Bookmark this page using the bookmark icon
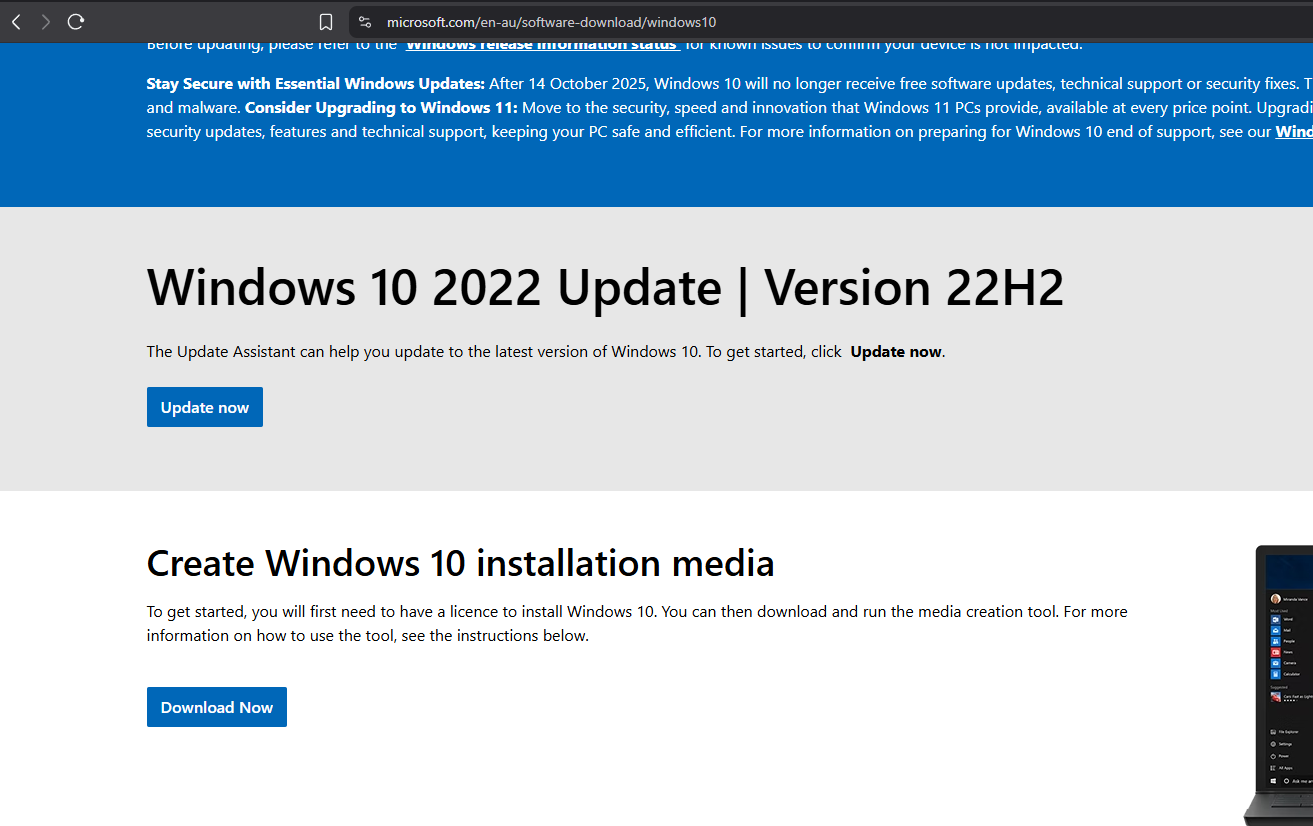The height and width of the screenshot is (826, 1313). [325, 22]
